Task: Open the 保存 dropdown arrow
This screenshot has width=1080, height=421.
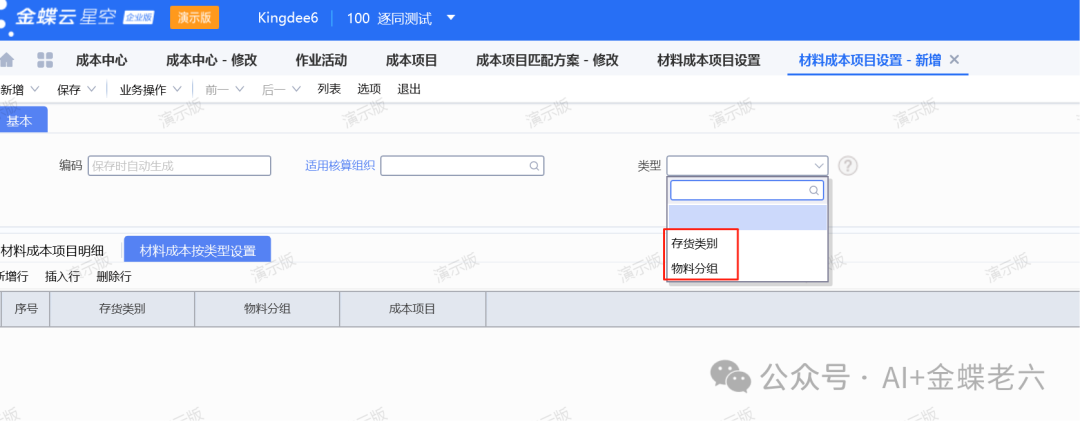Action: point(92,89)
